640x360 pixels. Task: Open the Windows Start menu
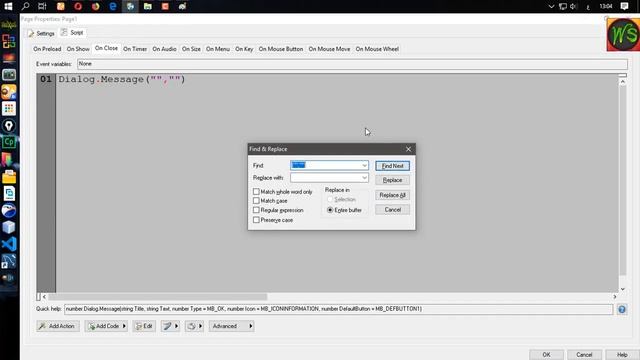[8, 6]
